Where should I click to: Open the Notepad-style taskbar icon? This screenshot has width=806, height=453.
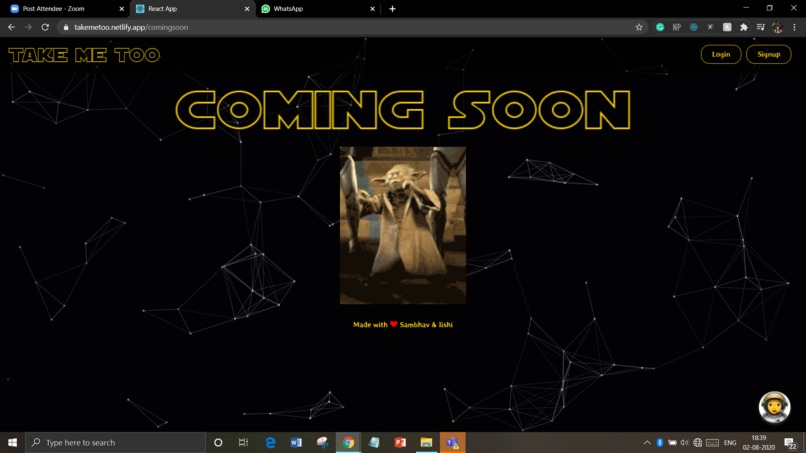(x=374, y=442)
